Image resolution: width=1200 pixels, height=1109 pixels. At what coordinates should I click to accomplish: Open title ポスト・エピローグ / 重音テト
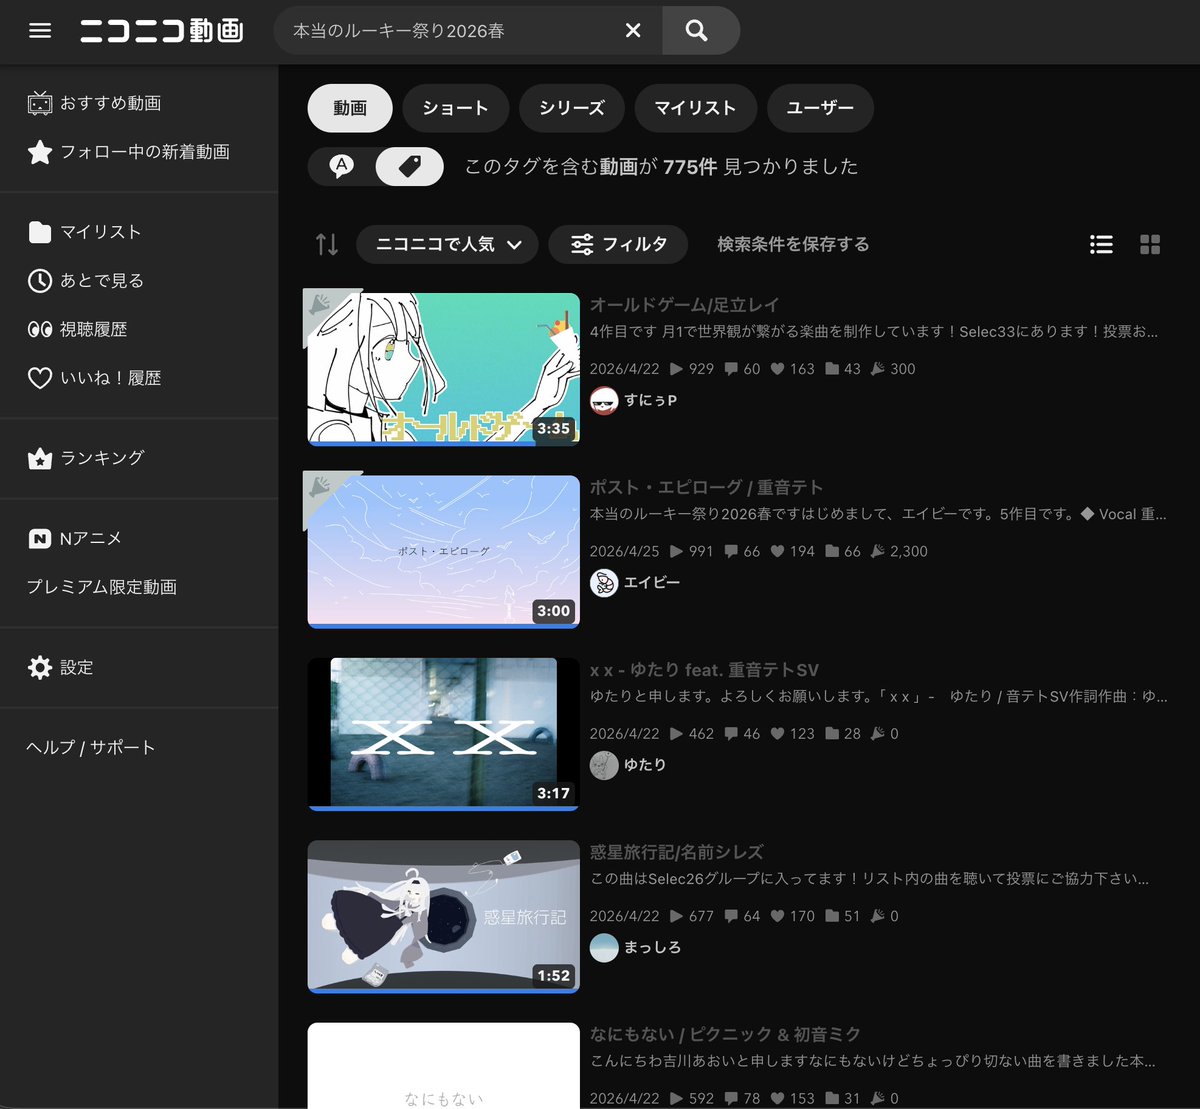[707, 487]
